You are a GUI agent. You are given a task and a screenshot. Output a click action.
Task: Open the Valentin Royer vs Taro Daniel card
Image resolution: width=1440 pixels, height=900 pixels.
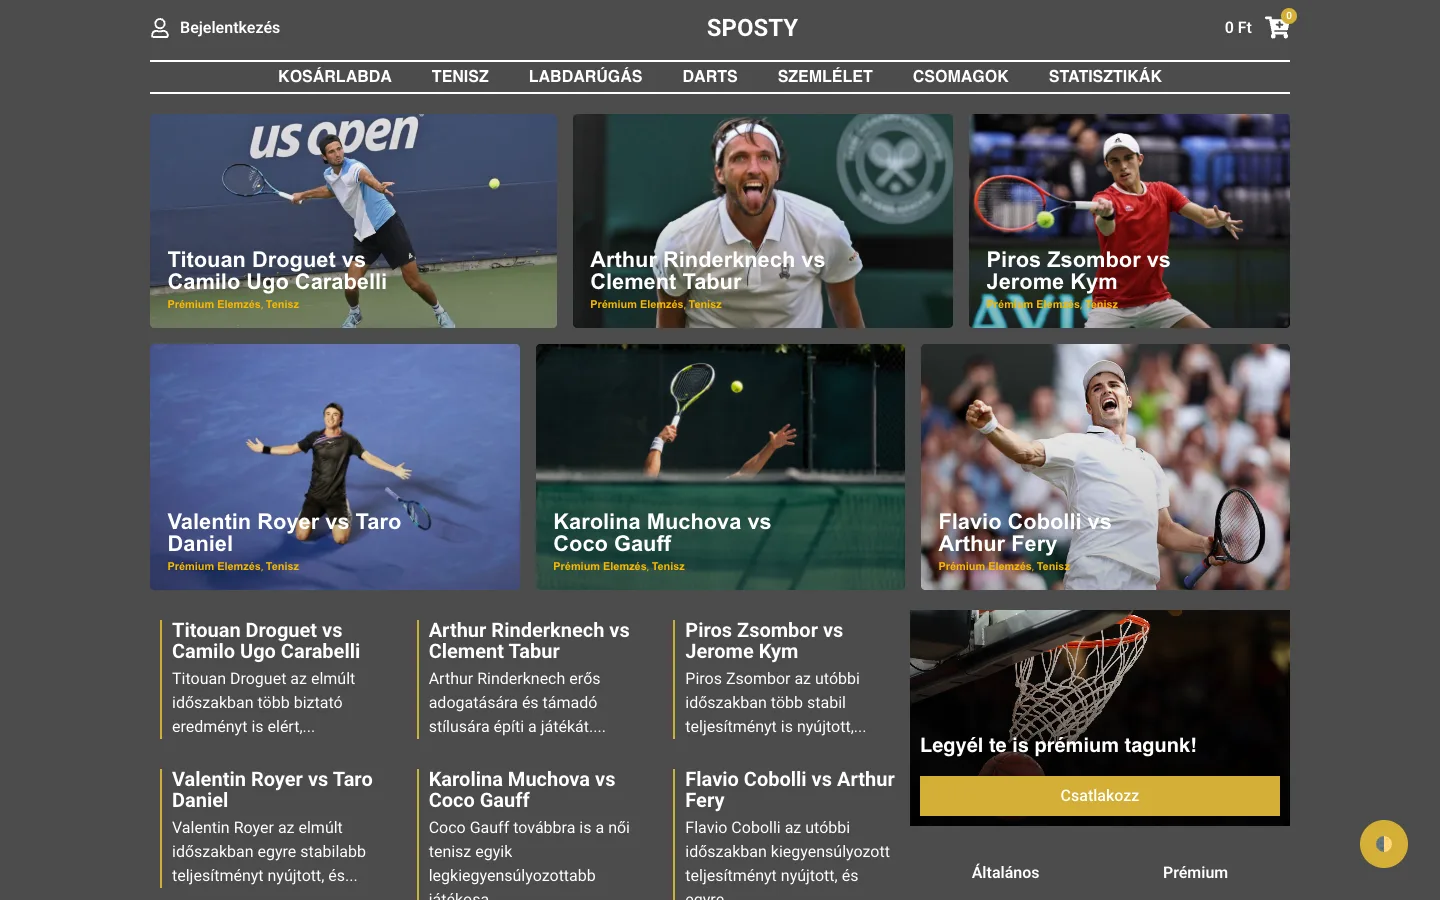point(335,467)
